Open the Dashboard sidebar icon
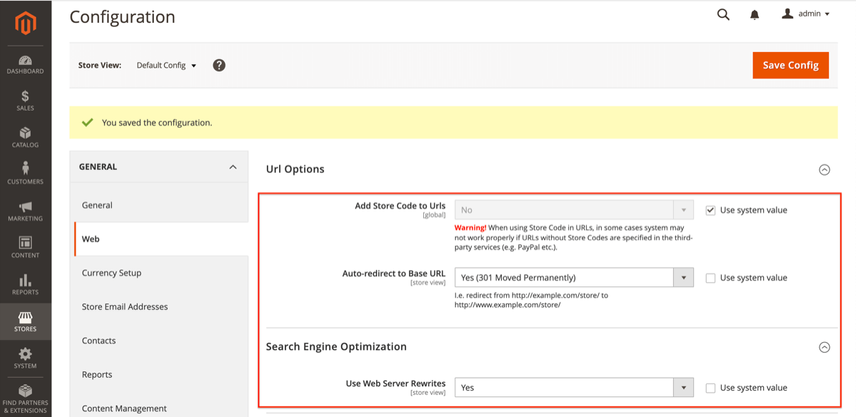 (25, 64)
